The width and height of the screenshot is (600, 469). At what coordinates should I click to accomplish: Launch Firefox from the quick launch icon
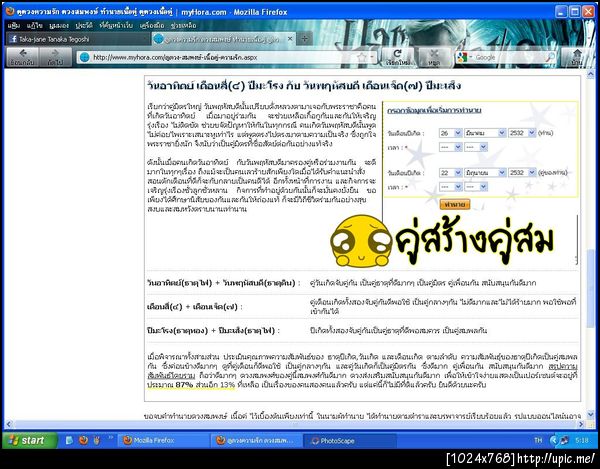[83, 440]
